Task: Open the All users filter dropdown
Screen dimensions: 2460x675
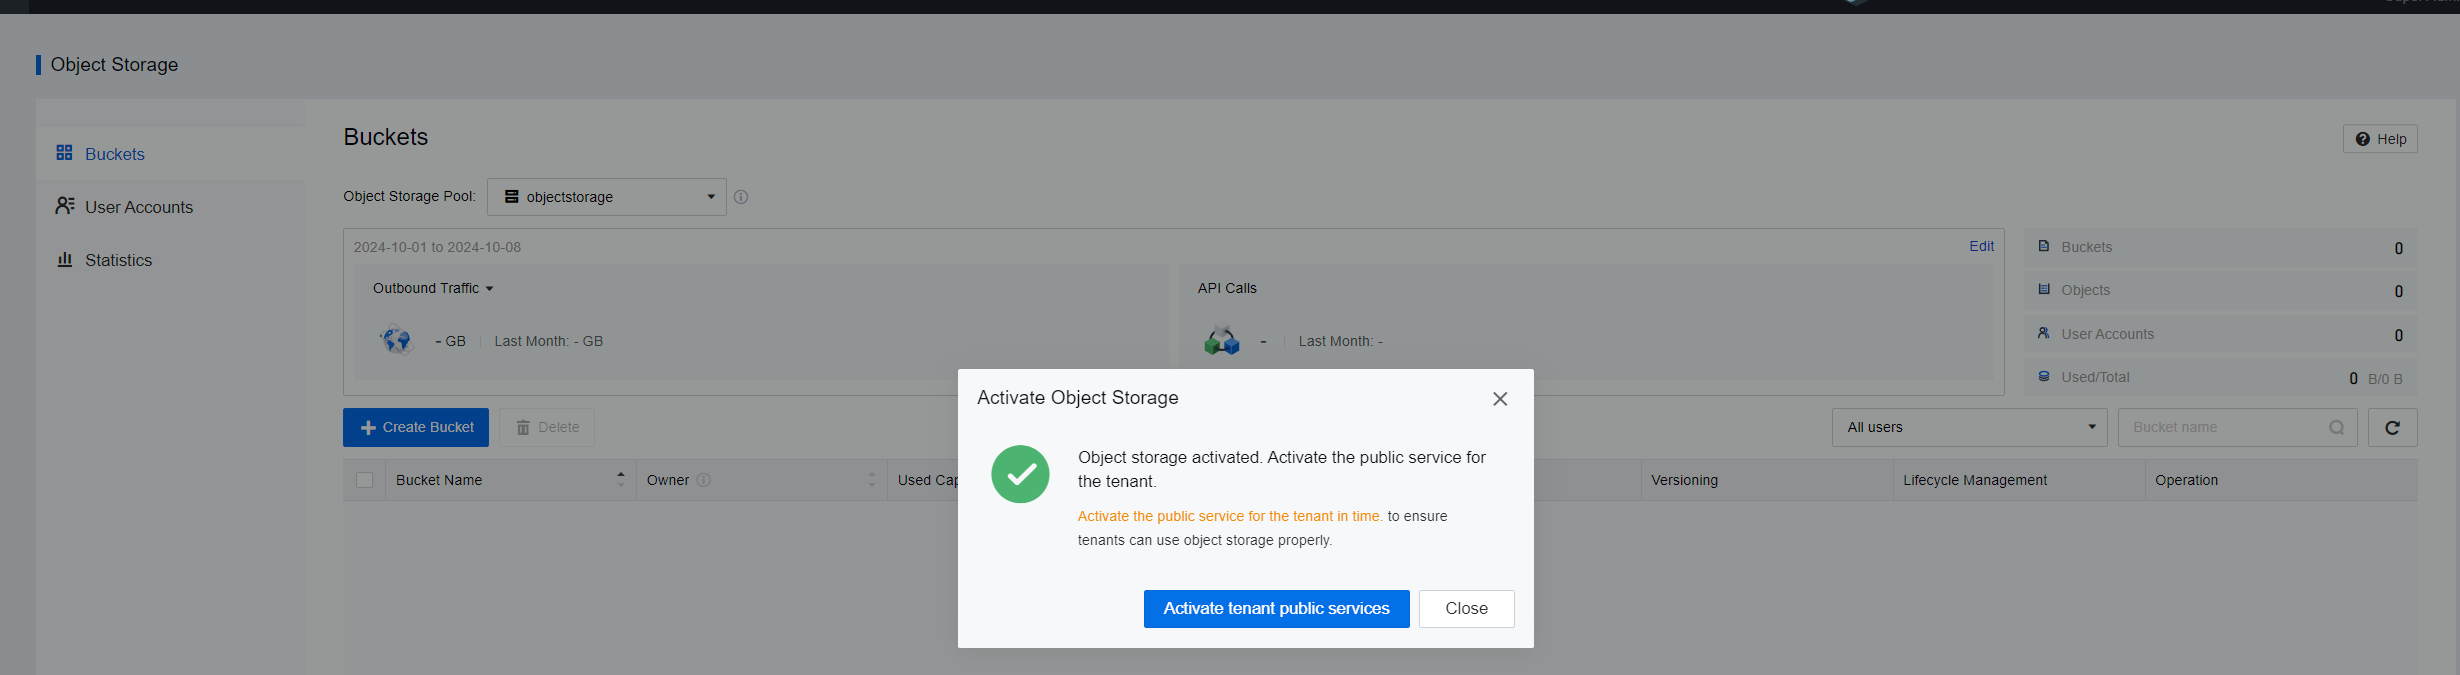Action: pos(1969,427)
